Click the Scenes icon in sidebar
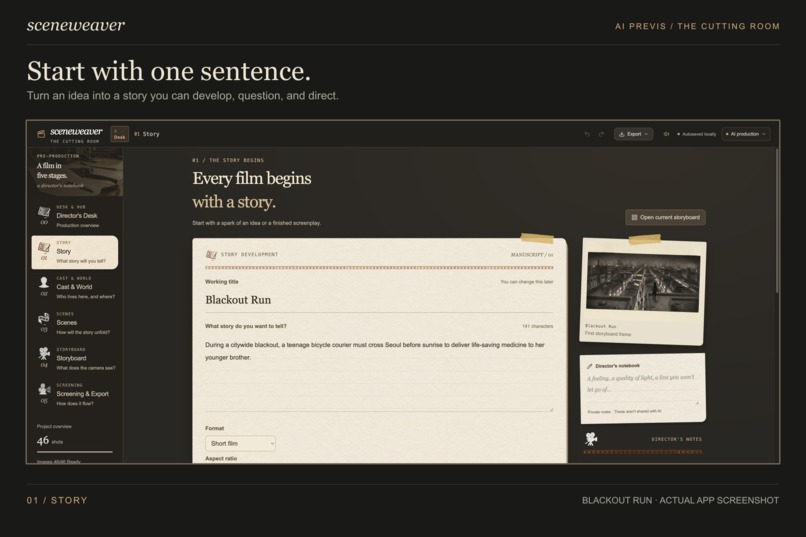Image resolution: width=806 pixels, height=537 pixels. (44, 318)
